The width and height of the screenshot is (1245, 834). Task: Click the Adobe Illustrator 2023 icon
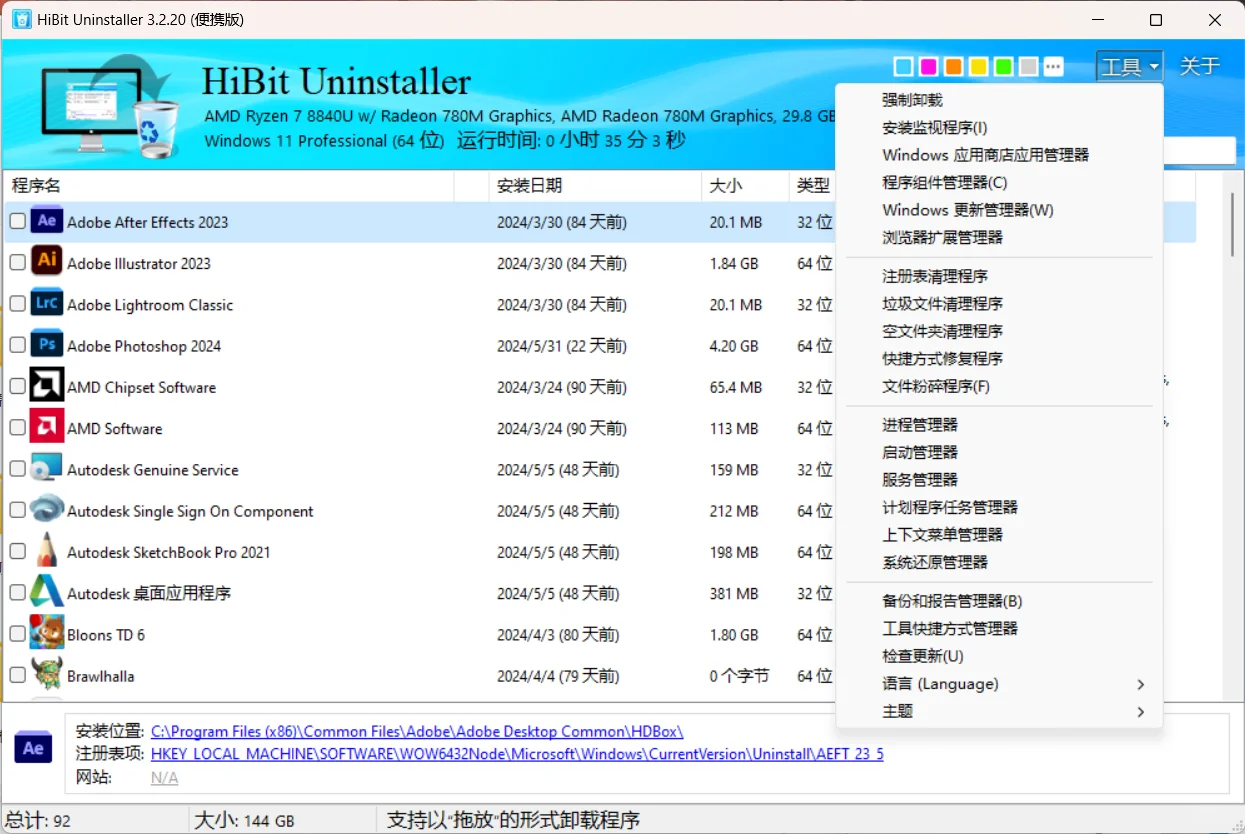pos(46,263)
